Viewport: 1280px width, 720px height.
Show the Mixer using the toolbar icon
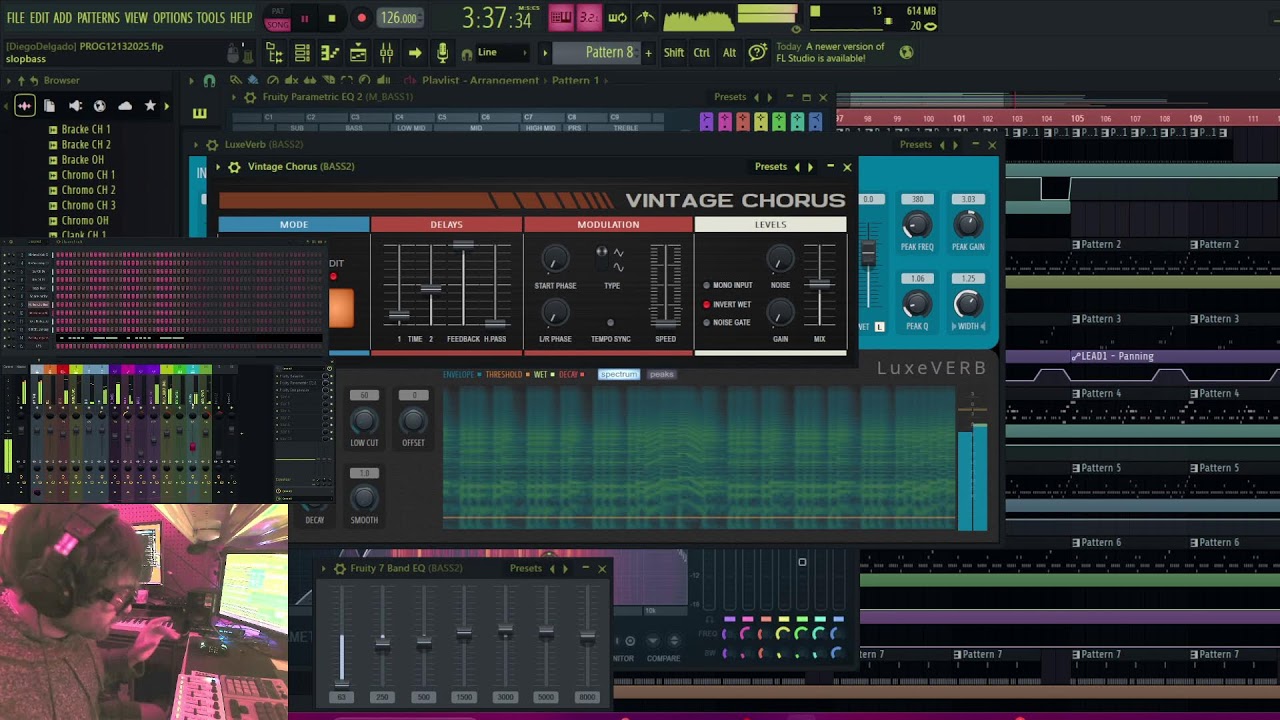point(386,53)
